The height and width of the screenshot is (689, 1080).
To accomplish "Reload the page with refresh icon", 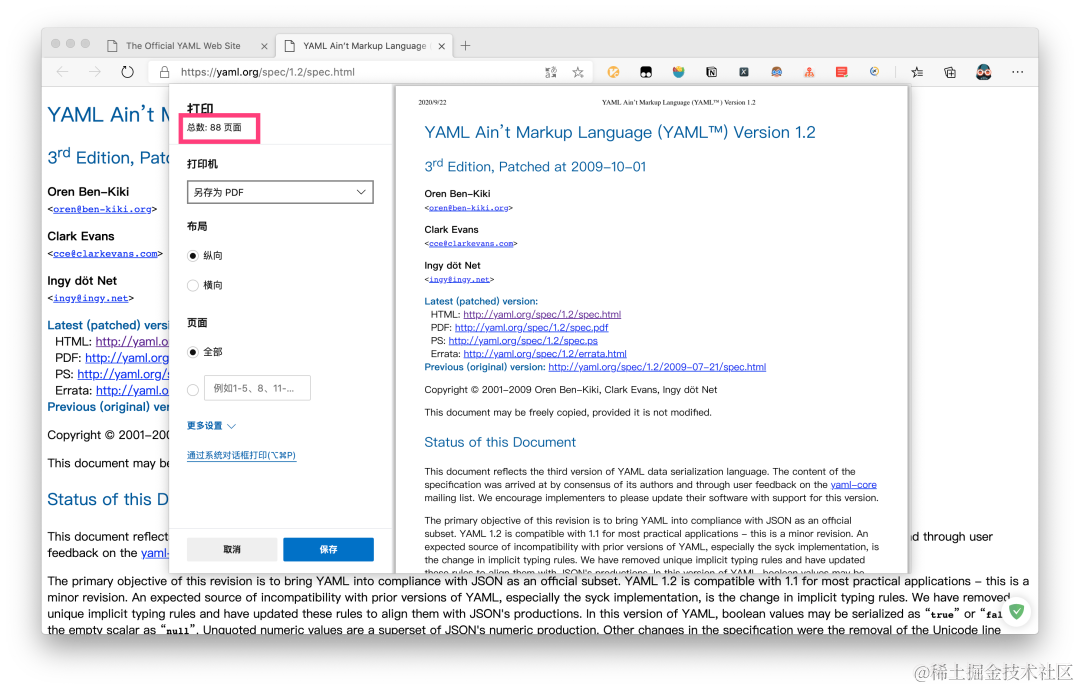I will click(x=127, y=72).
